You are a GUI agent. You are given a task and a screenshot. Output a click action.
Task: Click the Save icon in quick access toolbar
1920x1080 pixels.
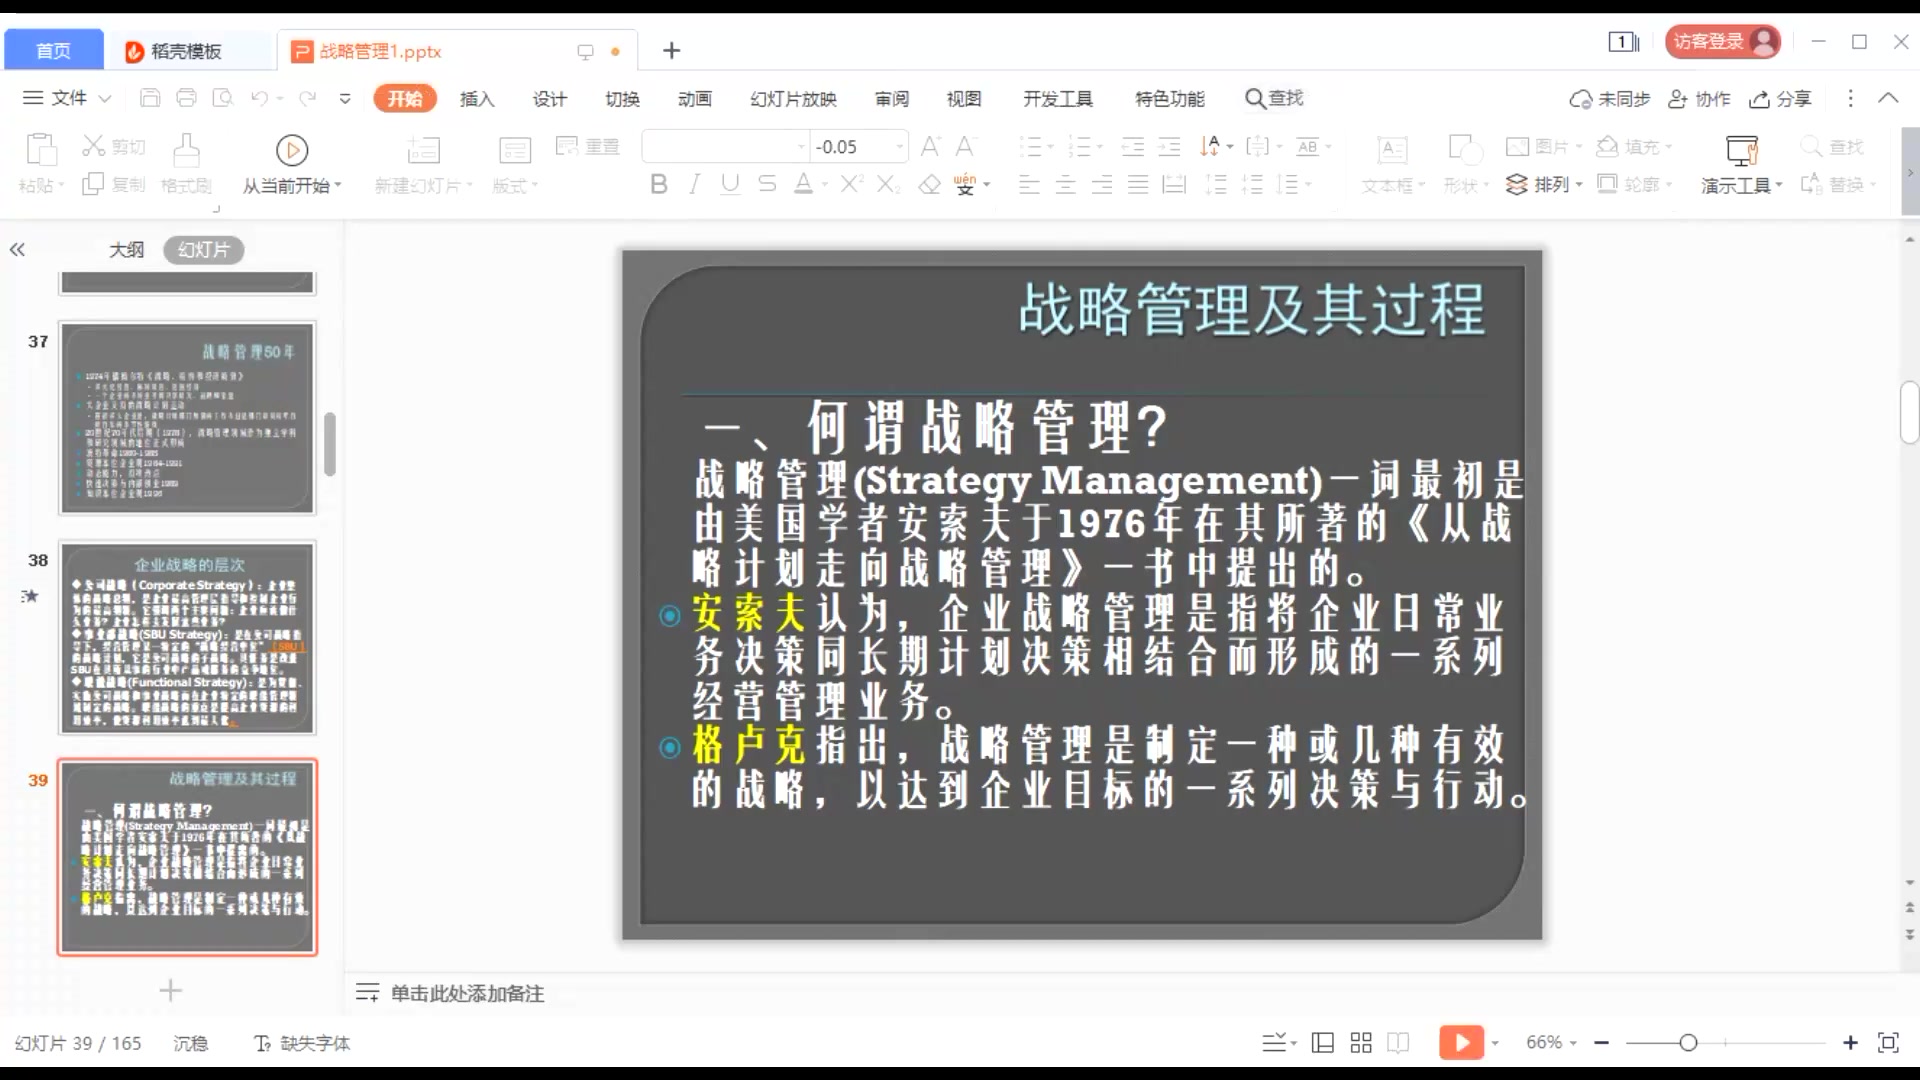[x=150, y=98]
